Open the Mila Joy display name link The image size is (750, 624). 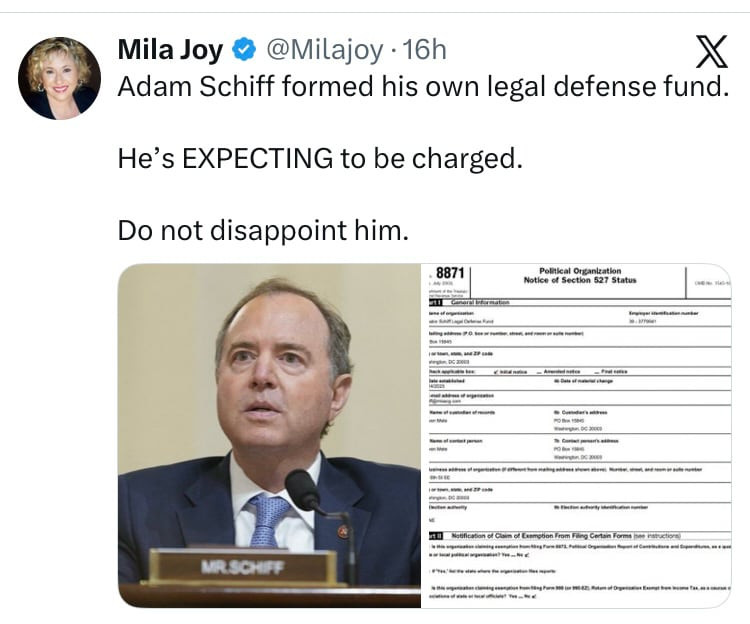(x=173, y=49)
